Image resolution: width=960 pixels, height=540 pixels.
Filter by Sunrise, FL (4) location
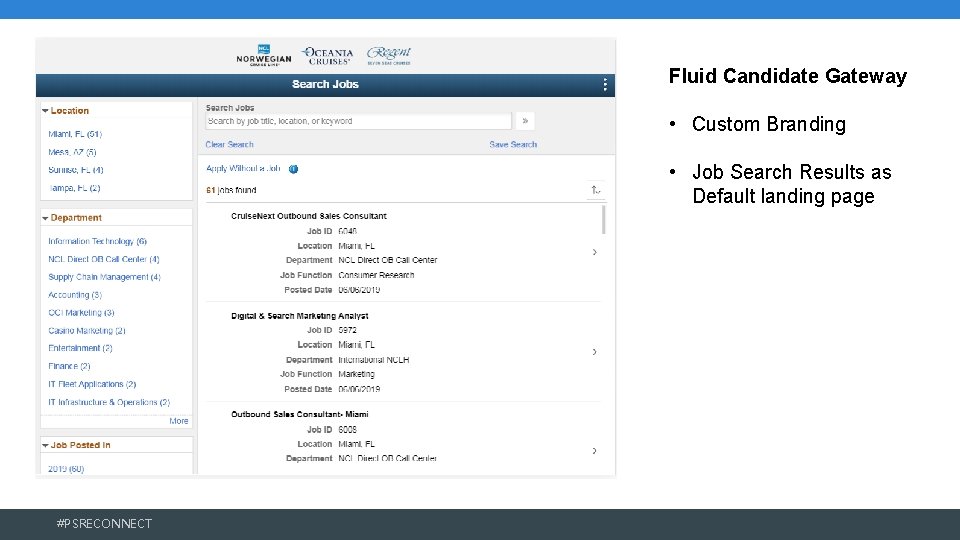[x=76, y=170]
